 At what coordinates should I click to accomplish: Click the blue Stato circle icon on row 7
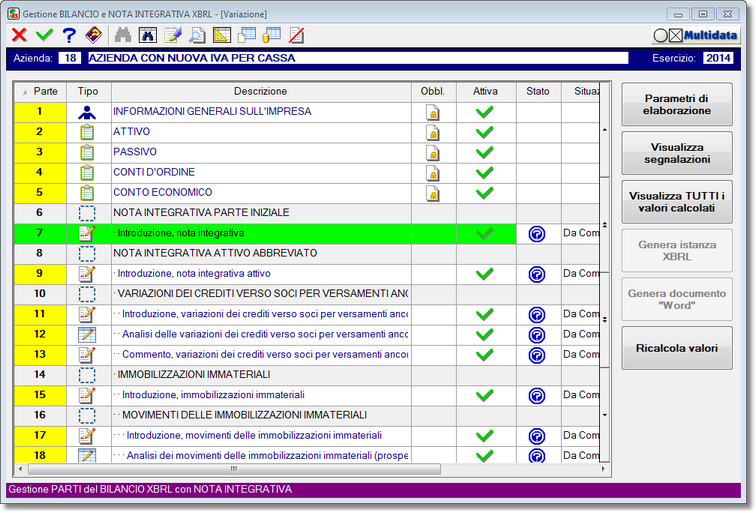537,234
